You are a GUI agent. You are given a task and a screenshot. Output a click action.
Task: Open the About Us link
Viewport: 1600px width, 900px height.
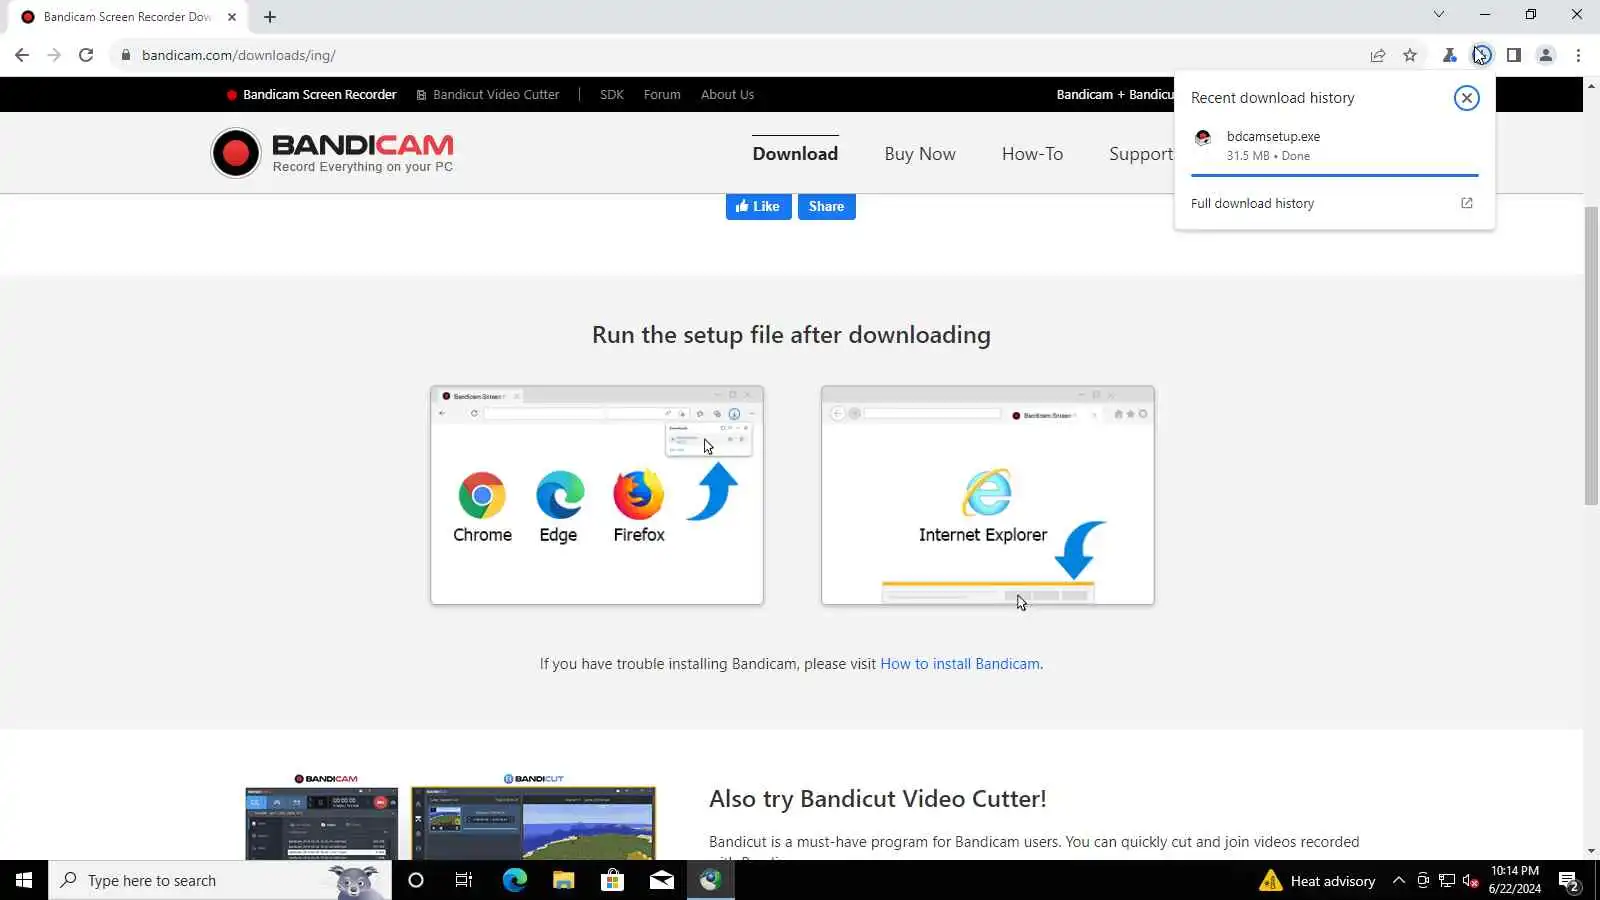click(727, 95)
